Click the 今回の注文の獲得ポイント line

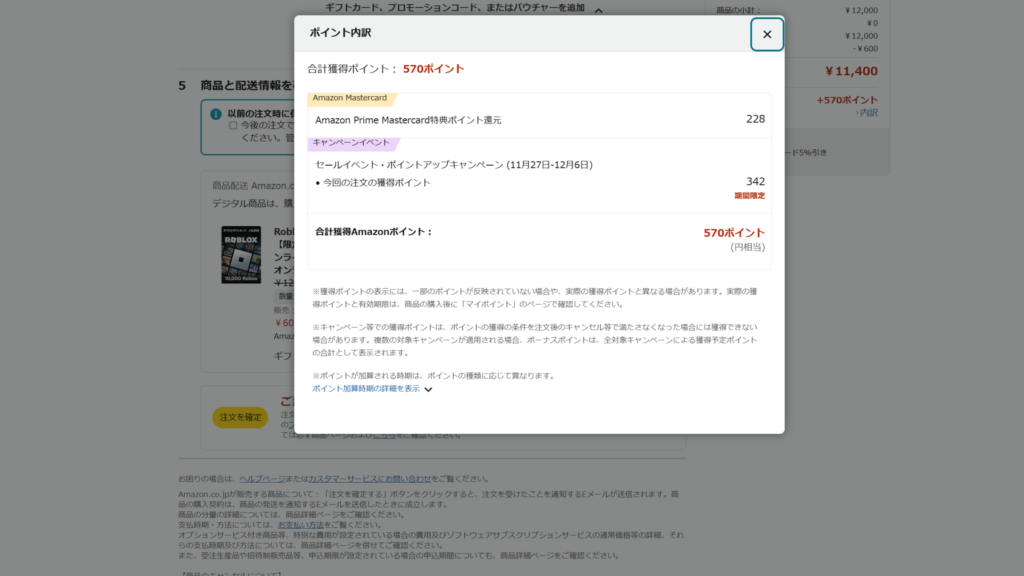tap(376, 182)
